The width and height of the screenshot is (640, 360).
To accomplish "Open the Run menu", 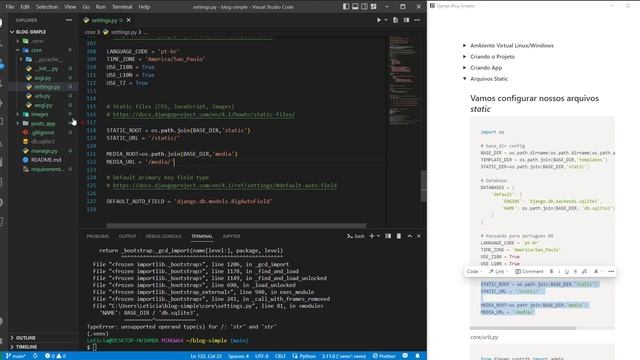I will pyautogui.click(x=100, y=7).
